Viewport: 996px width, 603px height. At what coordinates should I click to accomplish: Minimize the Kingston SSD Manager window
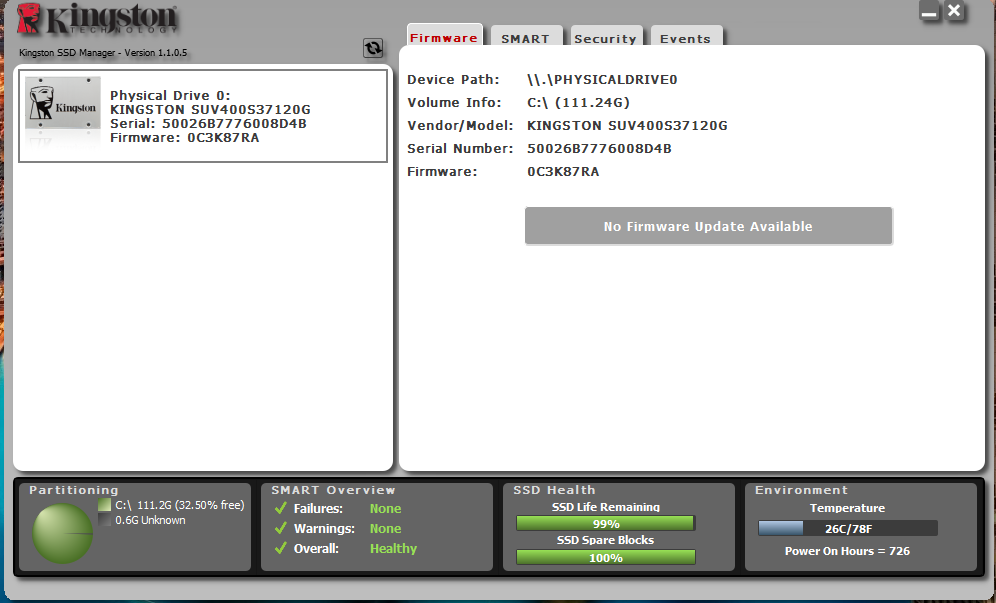tap(929, 11)
